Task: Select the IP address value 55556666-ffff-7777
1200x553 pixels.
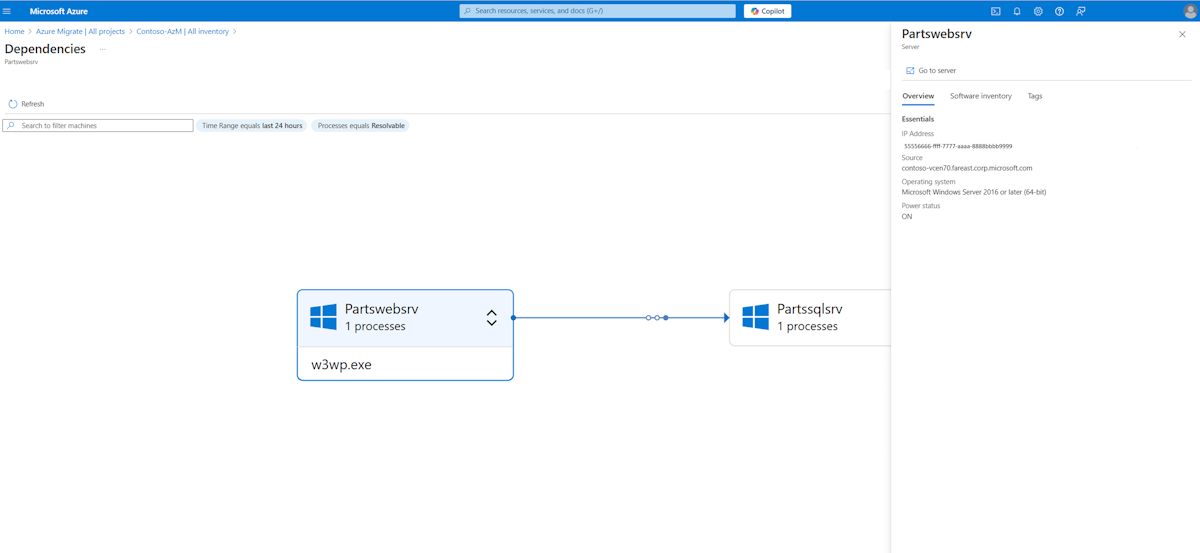Action: pos(958,146)
